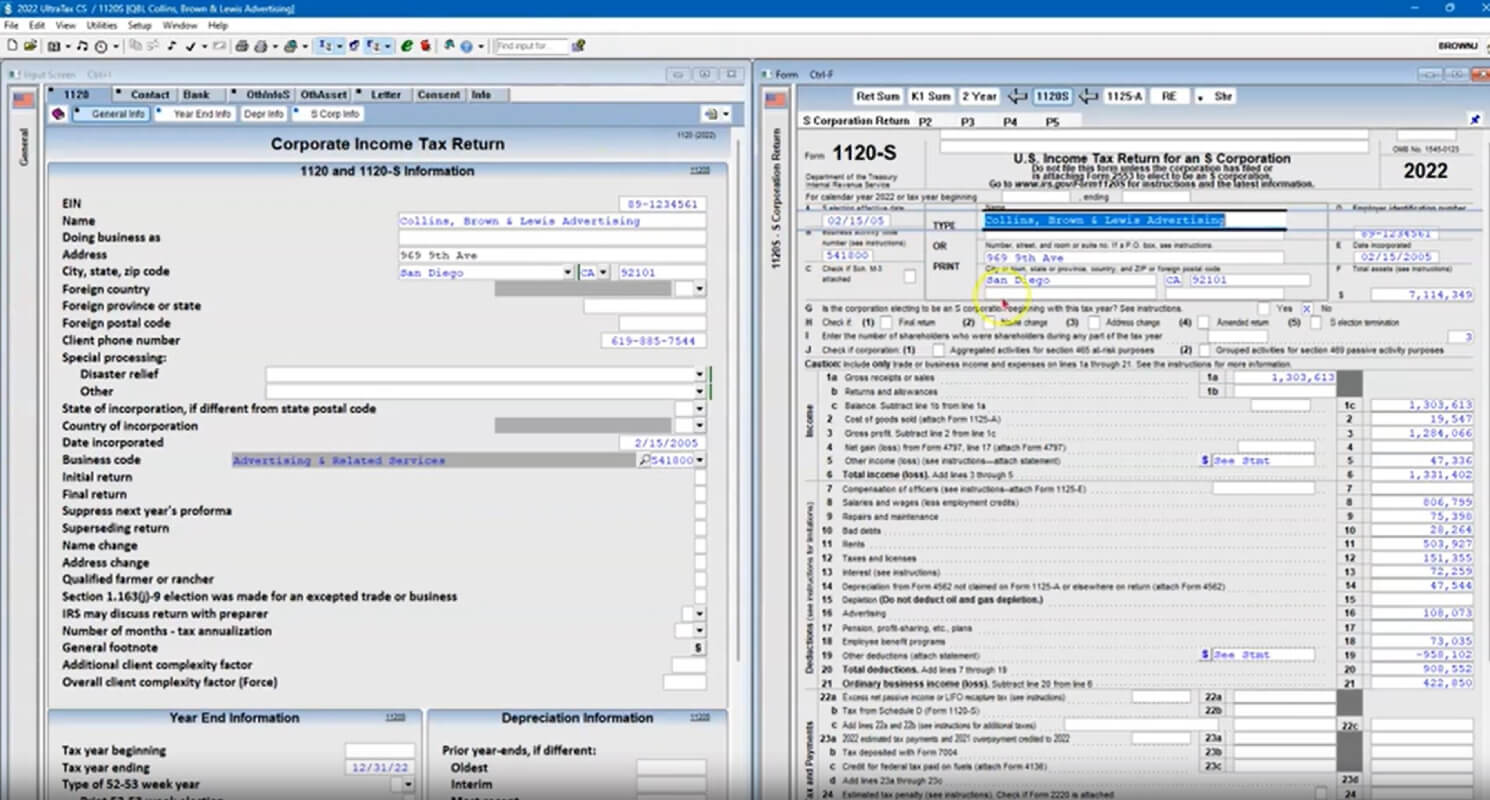Open the Window menu
The image size is (1490, 800).
tap(180, 25)
